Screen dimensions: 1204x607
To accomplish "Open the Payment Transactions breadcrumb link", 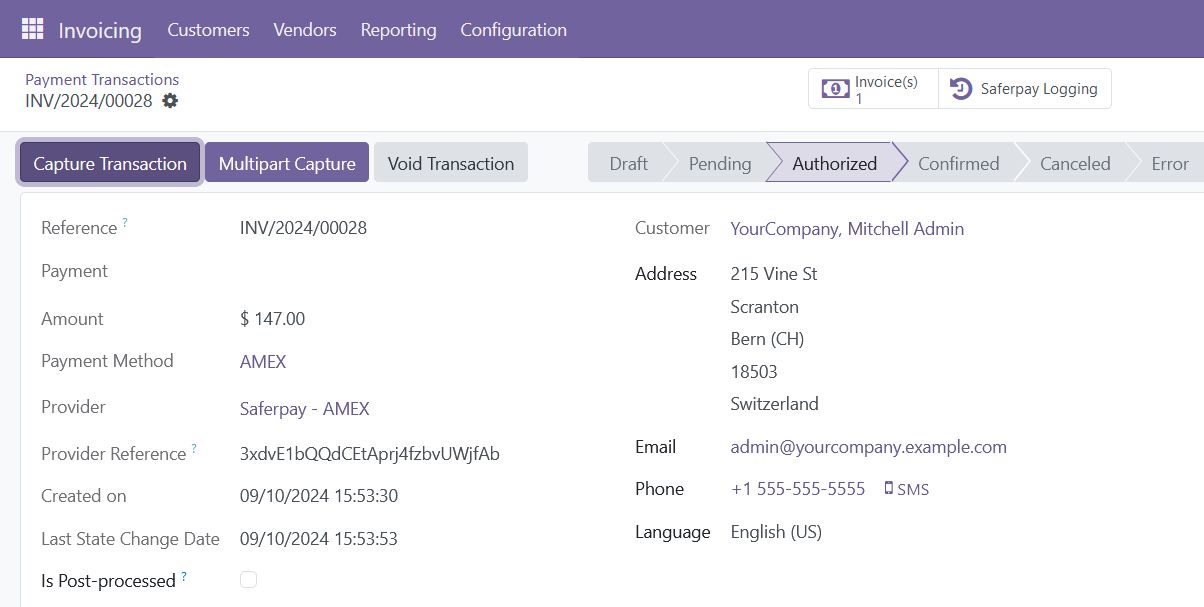I will [x=102, y=80].
